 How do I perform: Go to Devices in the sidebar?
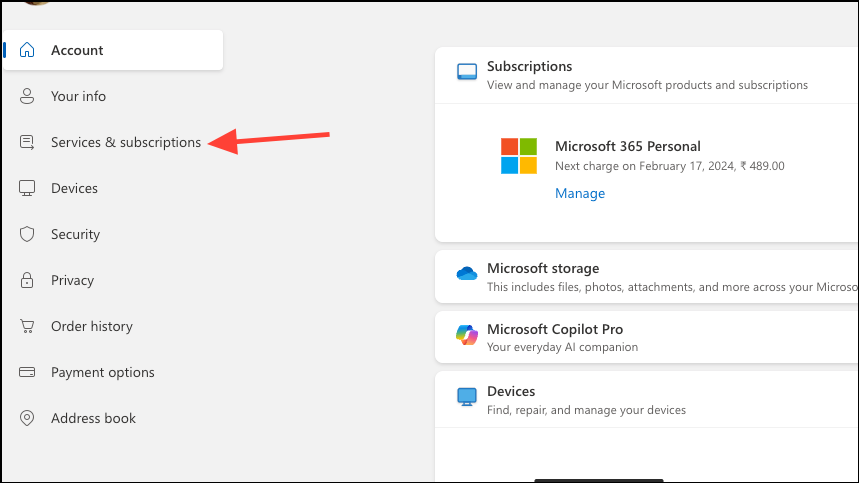click(75, 188)
